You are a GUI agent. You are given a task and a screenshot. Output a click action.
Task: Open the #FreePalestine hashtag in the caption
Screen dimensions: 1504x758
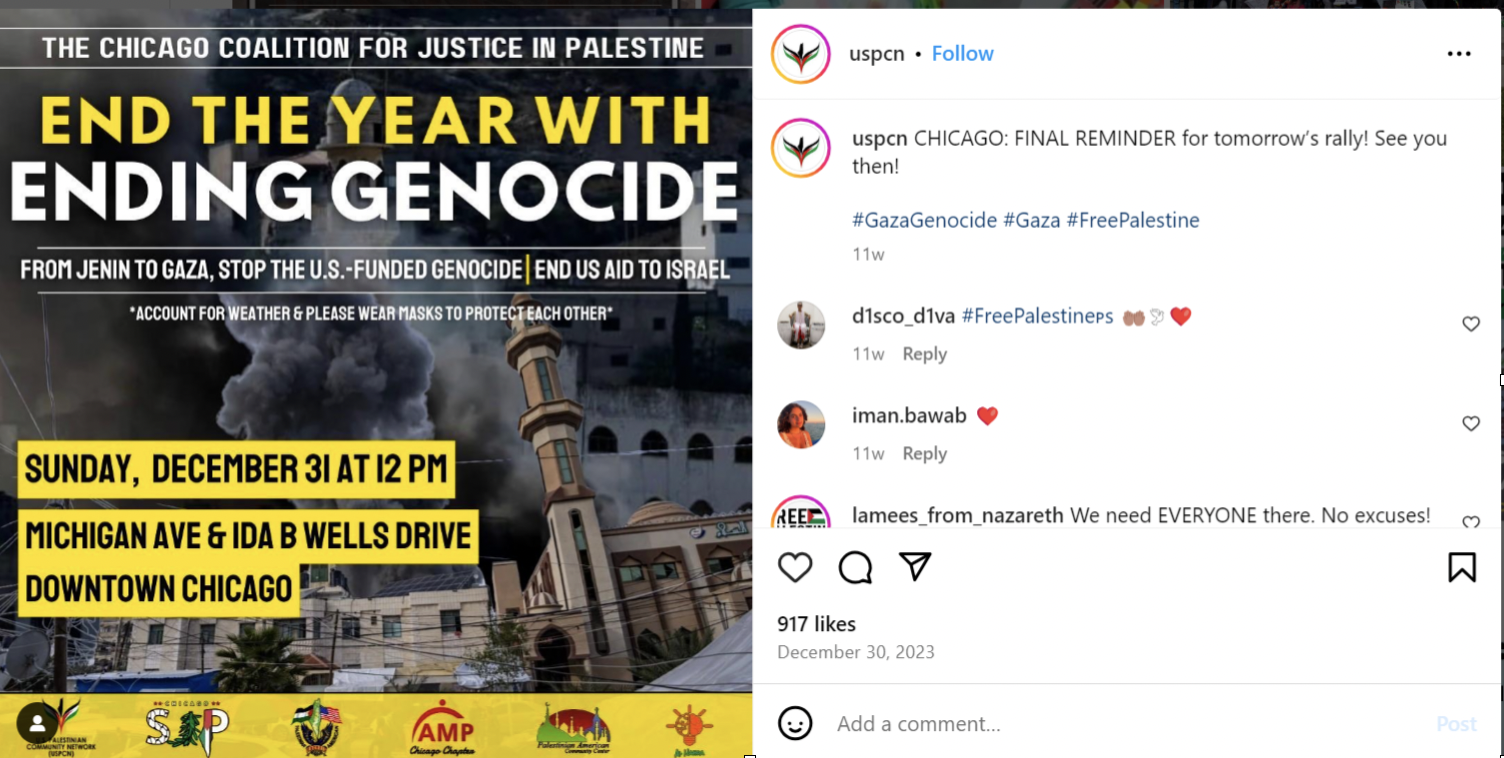[x=1132, y=220]
